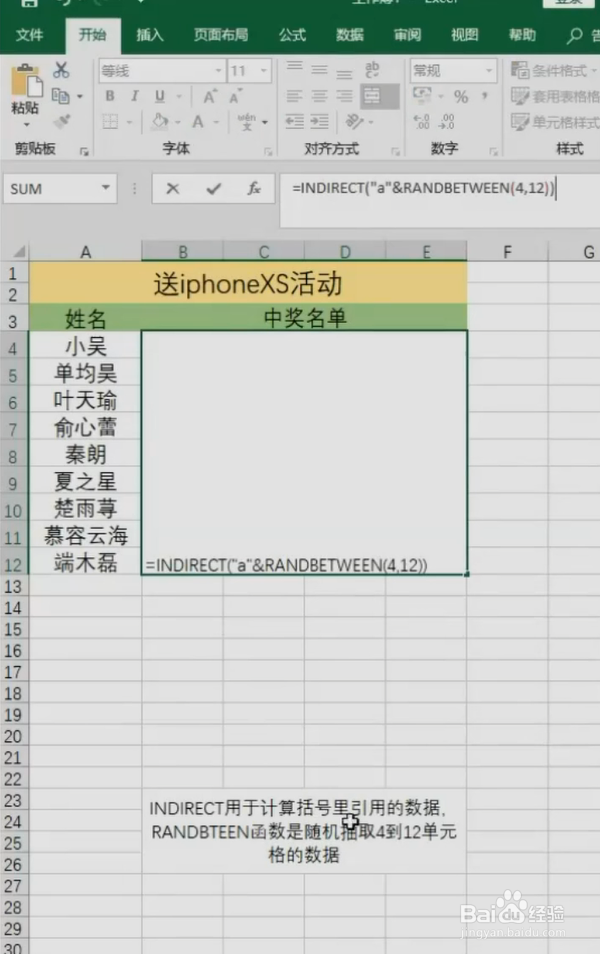Viewport: 600px width, 954px height.
Task: Cancel the formula entry with X
Action: 173,189
